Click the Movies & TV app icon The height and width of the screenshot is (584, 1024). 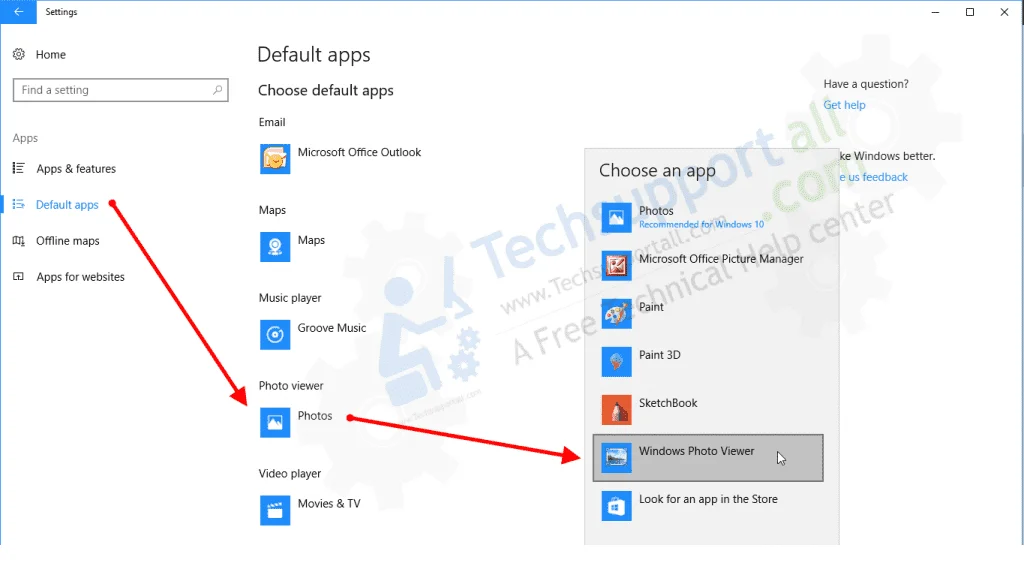[x=275, y=510]
